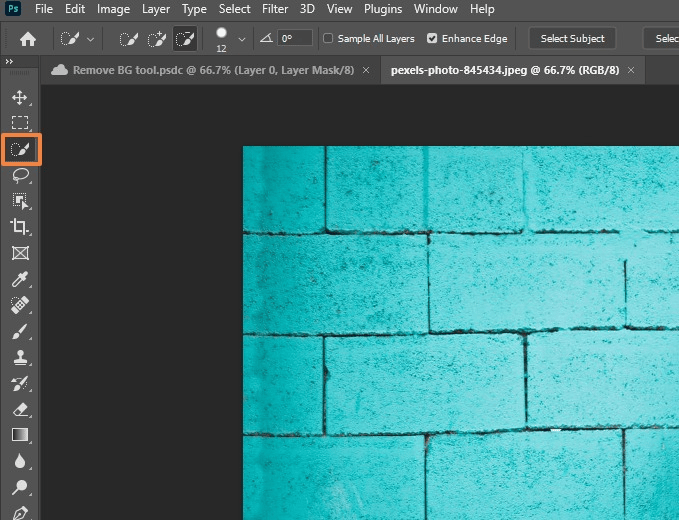Click the Select Subject button

click(x=572, y=39)
